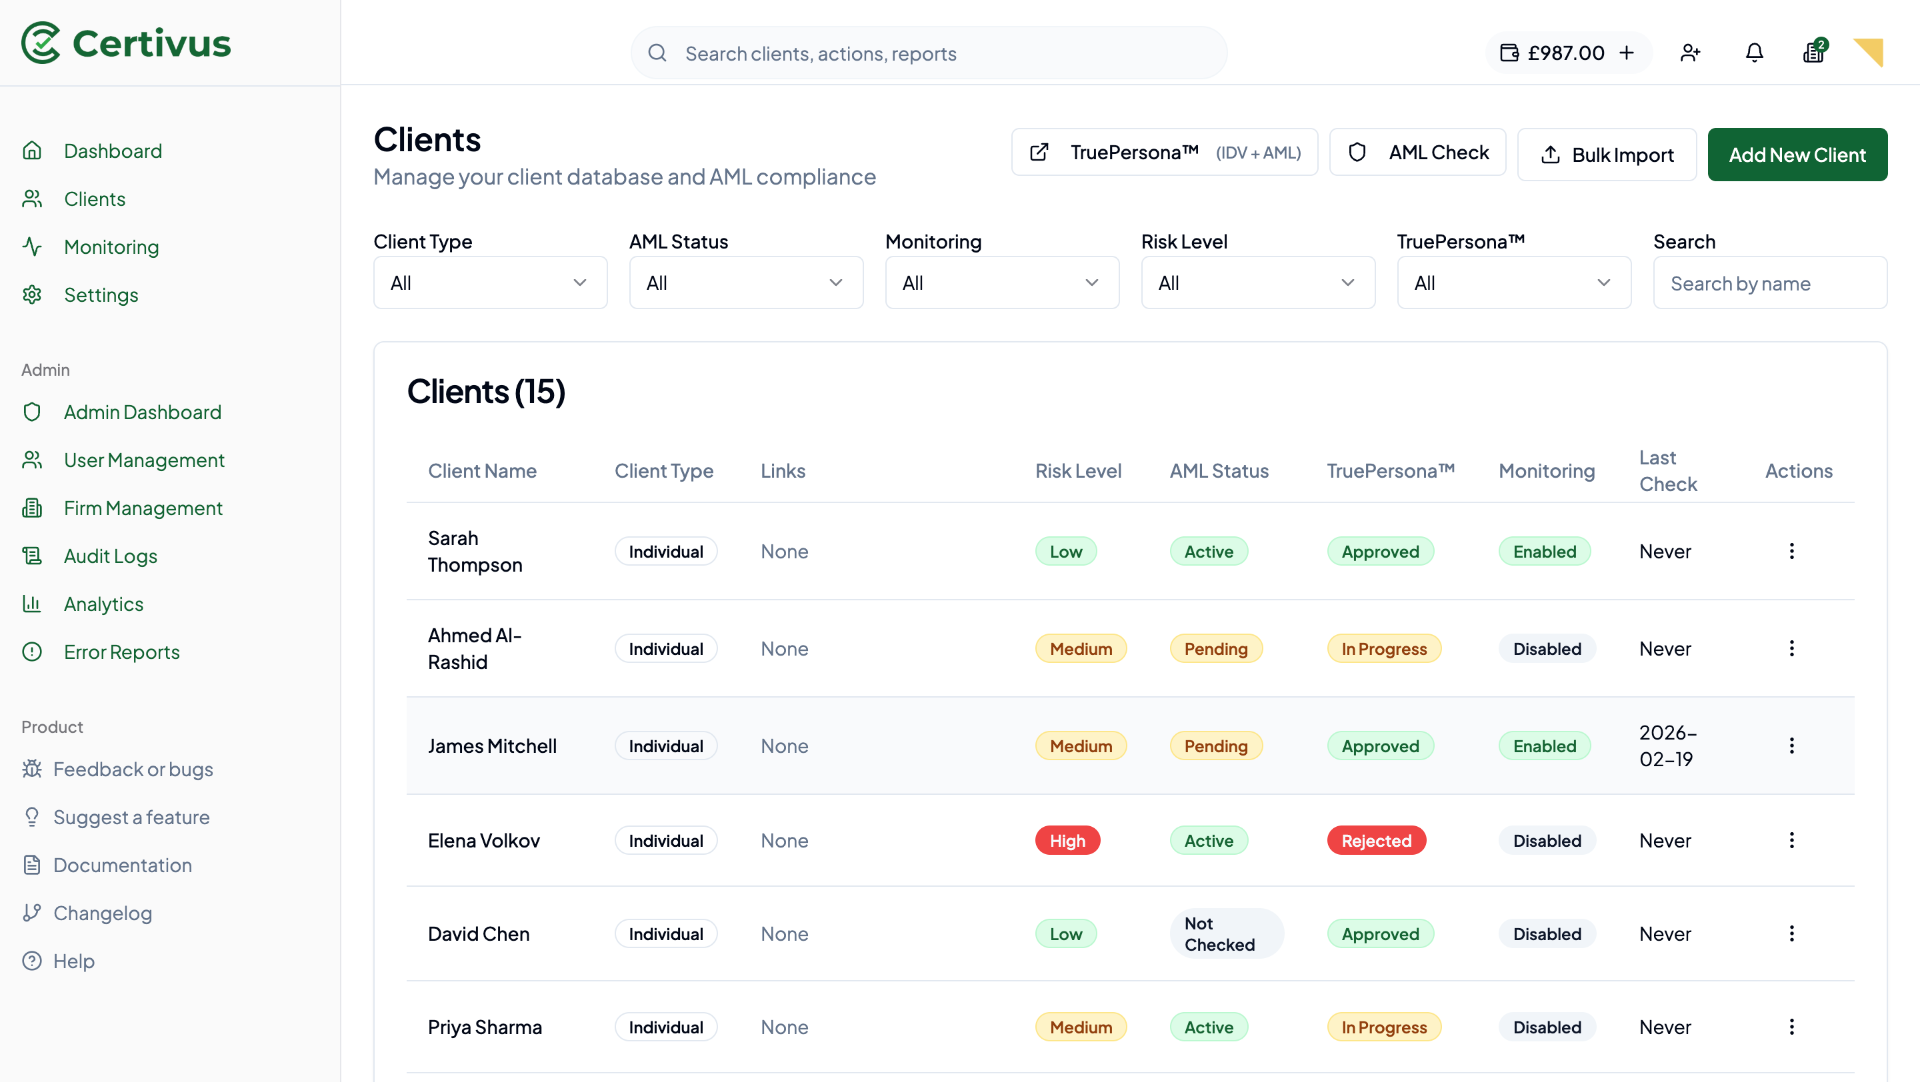Click the Error Reports alert icon
Viewport: 1920px width, 1082px height.
(32, 652)
